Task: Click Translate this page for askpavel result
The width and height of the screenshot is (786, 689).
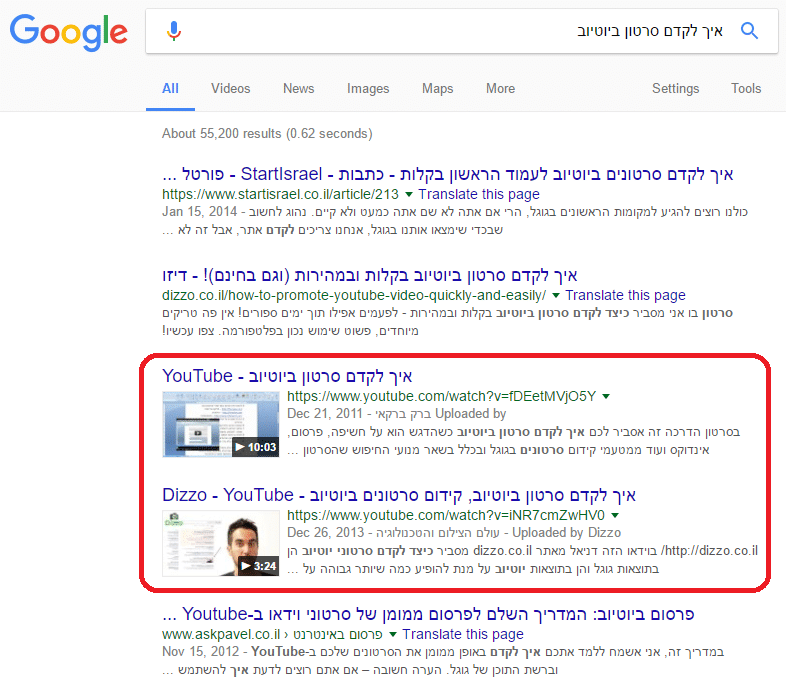Action: coord(463,634)
